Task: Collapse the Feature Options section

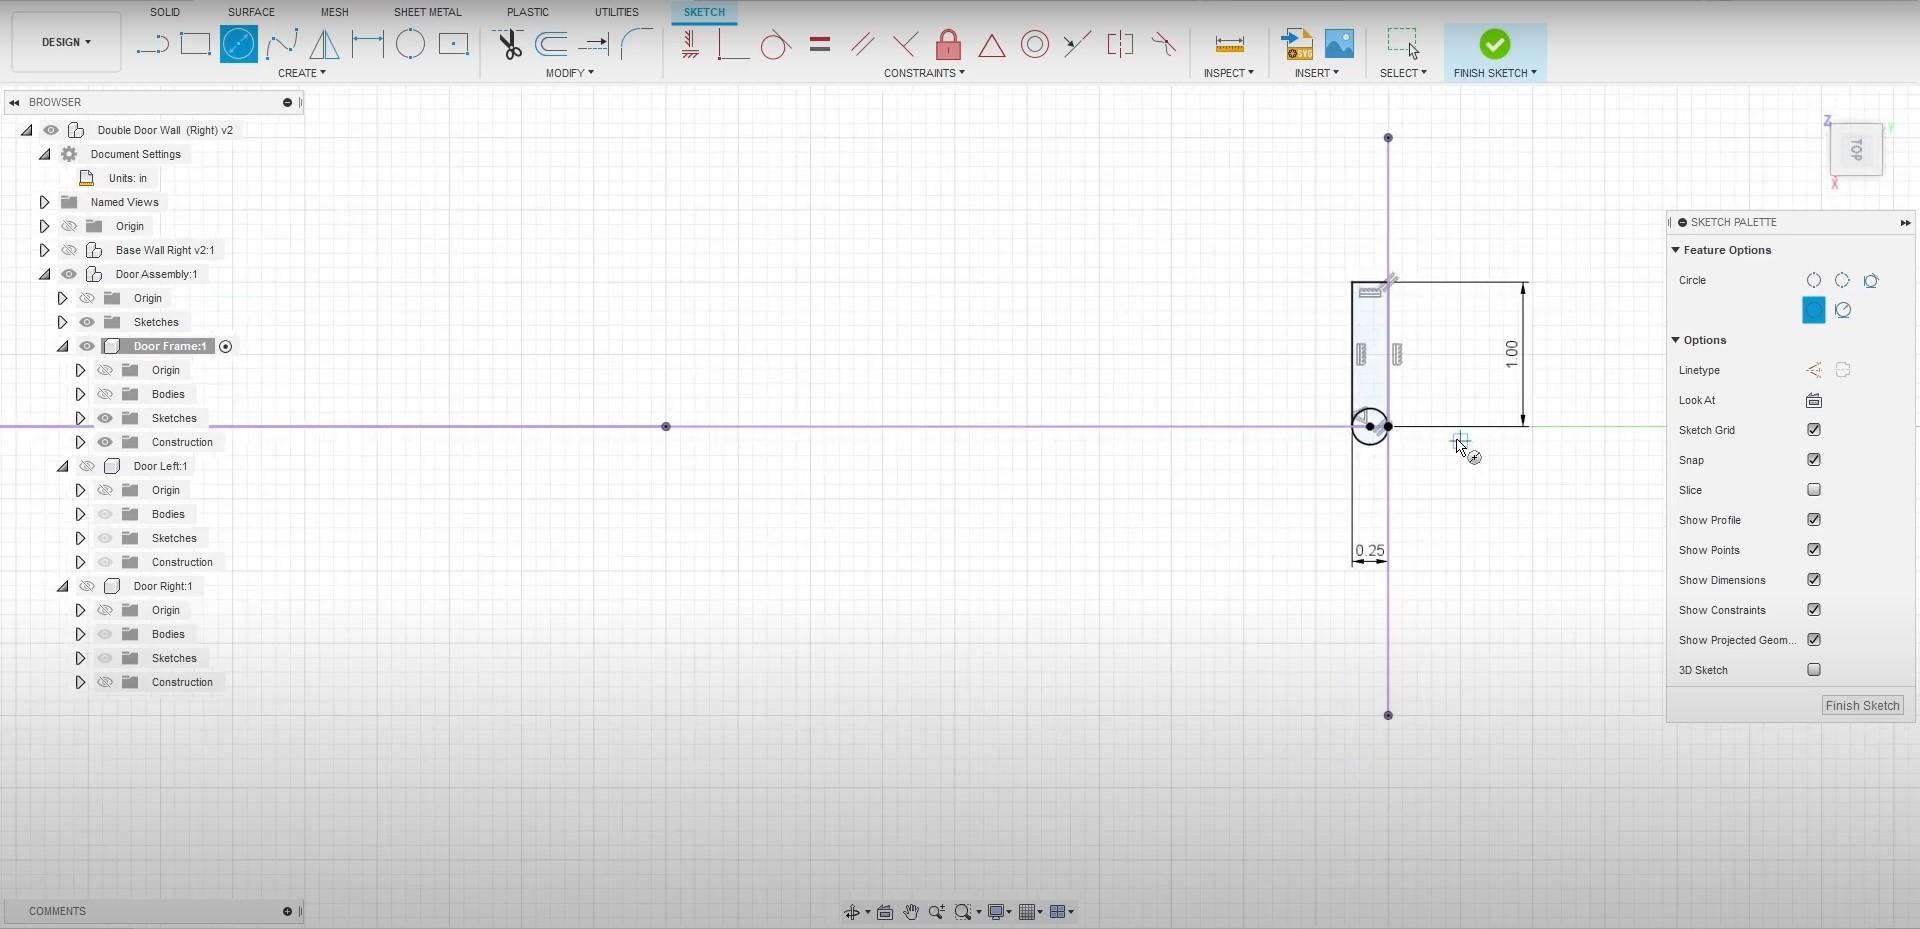Action: (1676, 250)
